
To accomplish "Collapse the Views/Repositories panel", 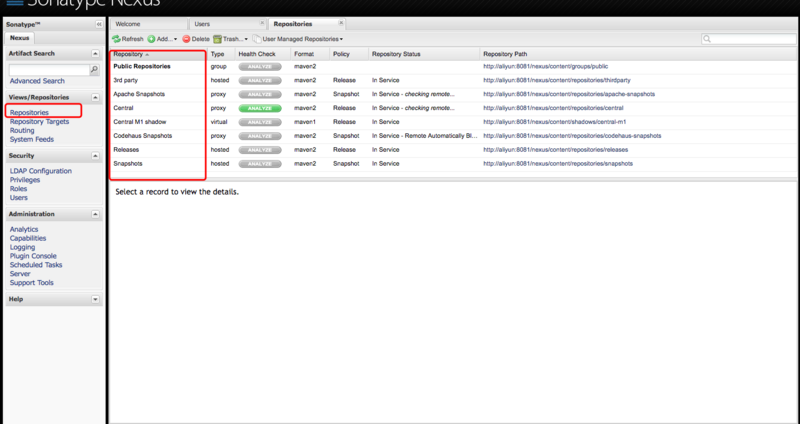I will 95,97.
